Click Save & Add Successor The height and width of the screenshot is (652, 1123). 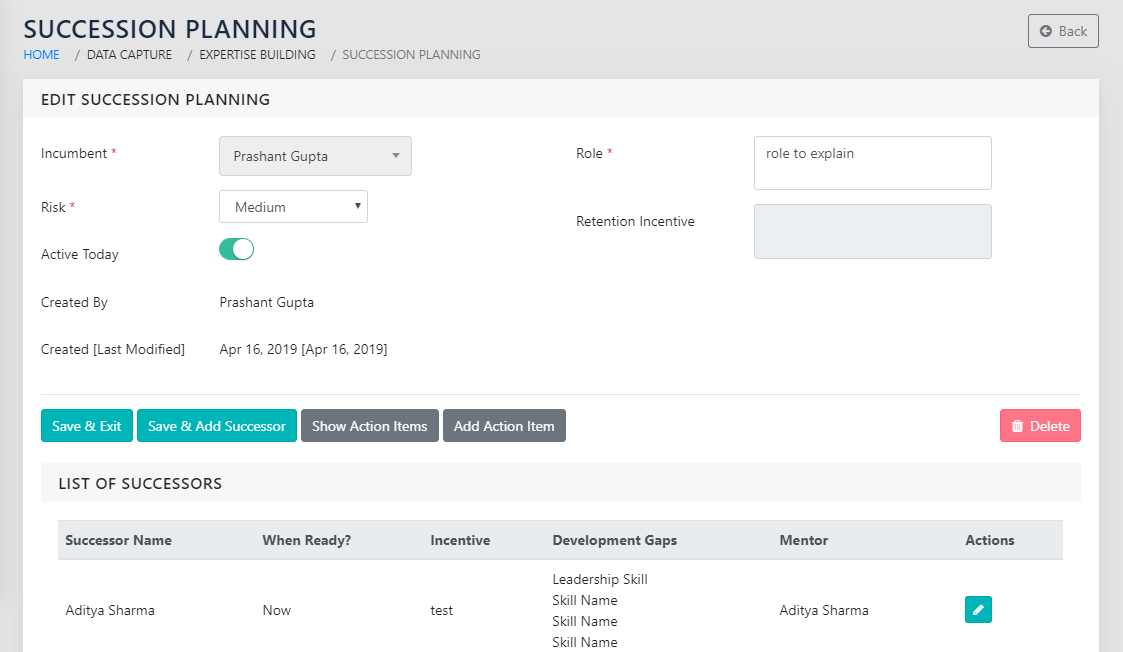pyautogui.click(x=217, y=426)
